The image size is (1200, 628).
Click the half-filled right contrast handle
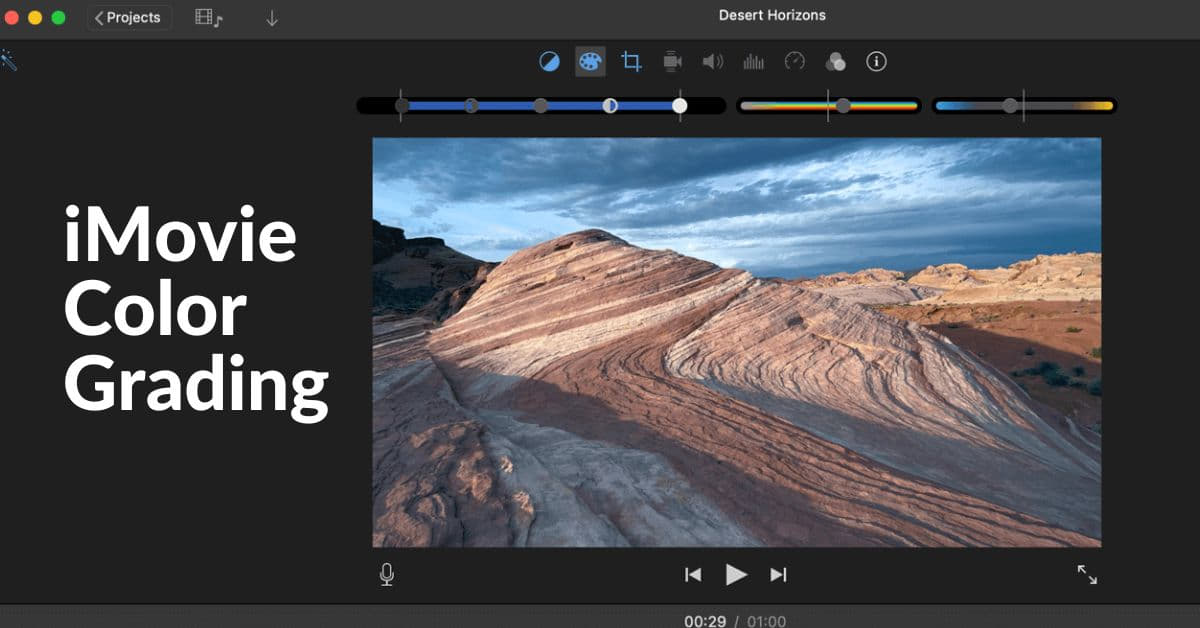[610, 105]
